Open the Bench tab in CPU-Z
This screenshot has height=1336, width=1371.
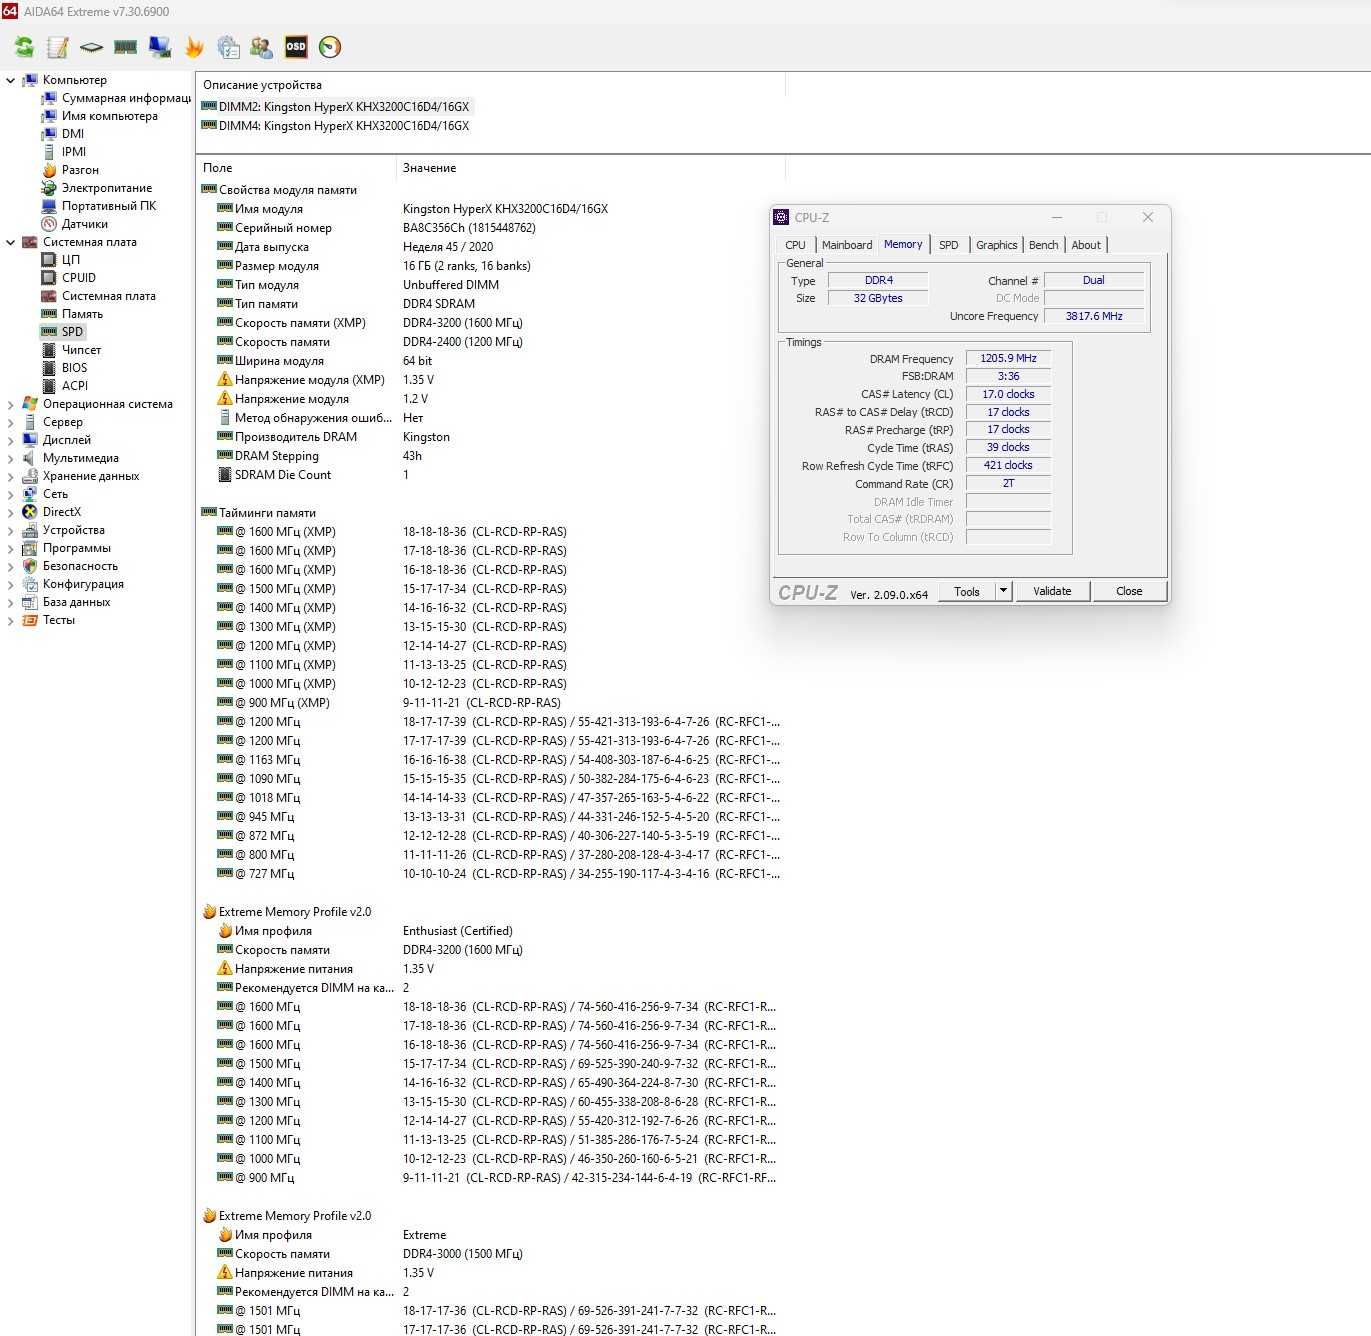1043,245
